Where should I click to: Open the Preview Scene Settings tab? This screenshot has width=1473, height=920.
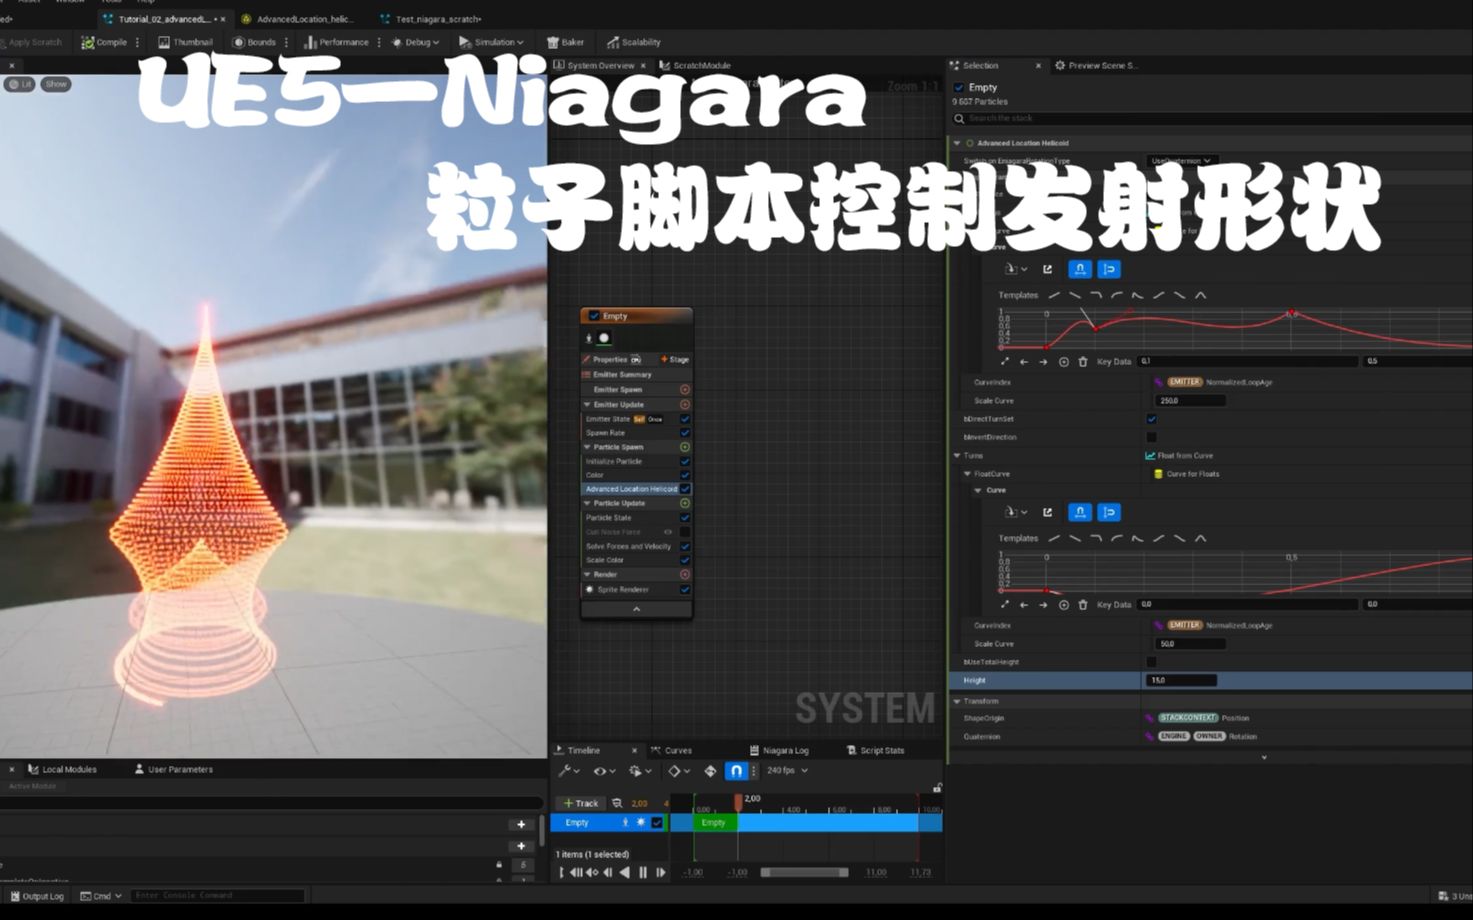(1096, 65)
